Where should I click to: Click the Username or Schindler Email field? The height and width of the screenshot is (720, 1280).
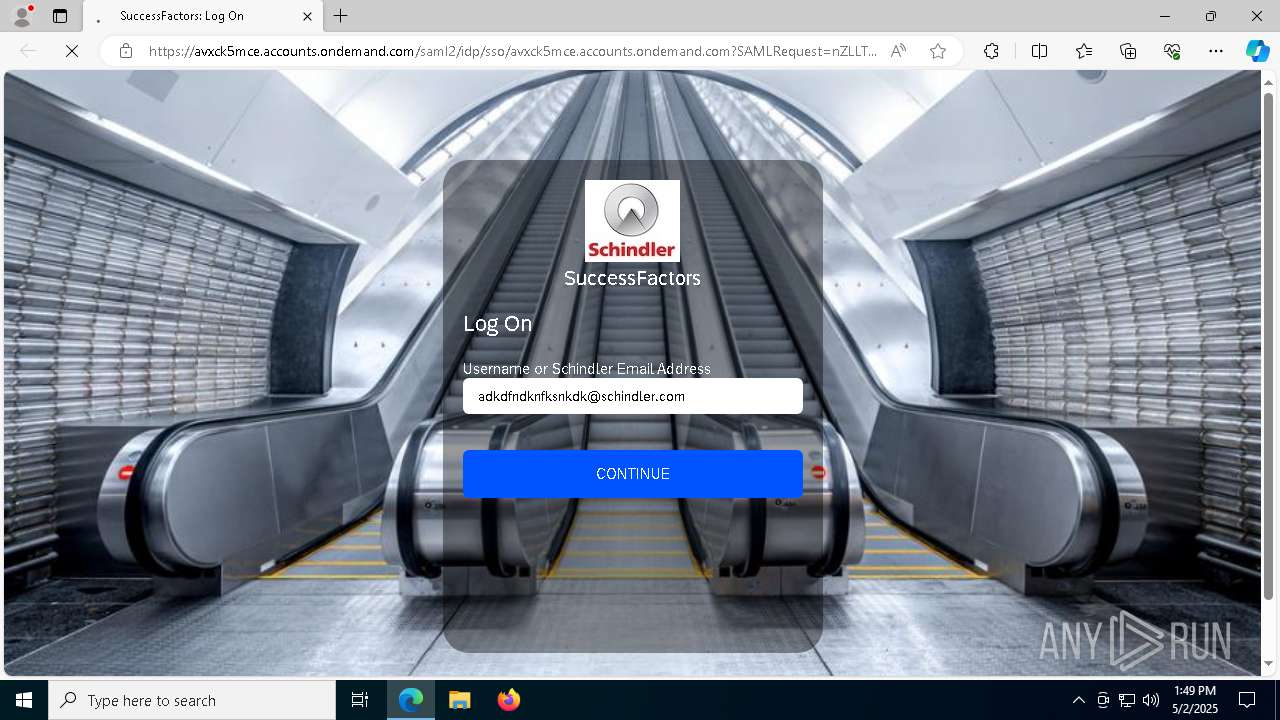[x=632, y=396]
